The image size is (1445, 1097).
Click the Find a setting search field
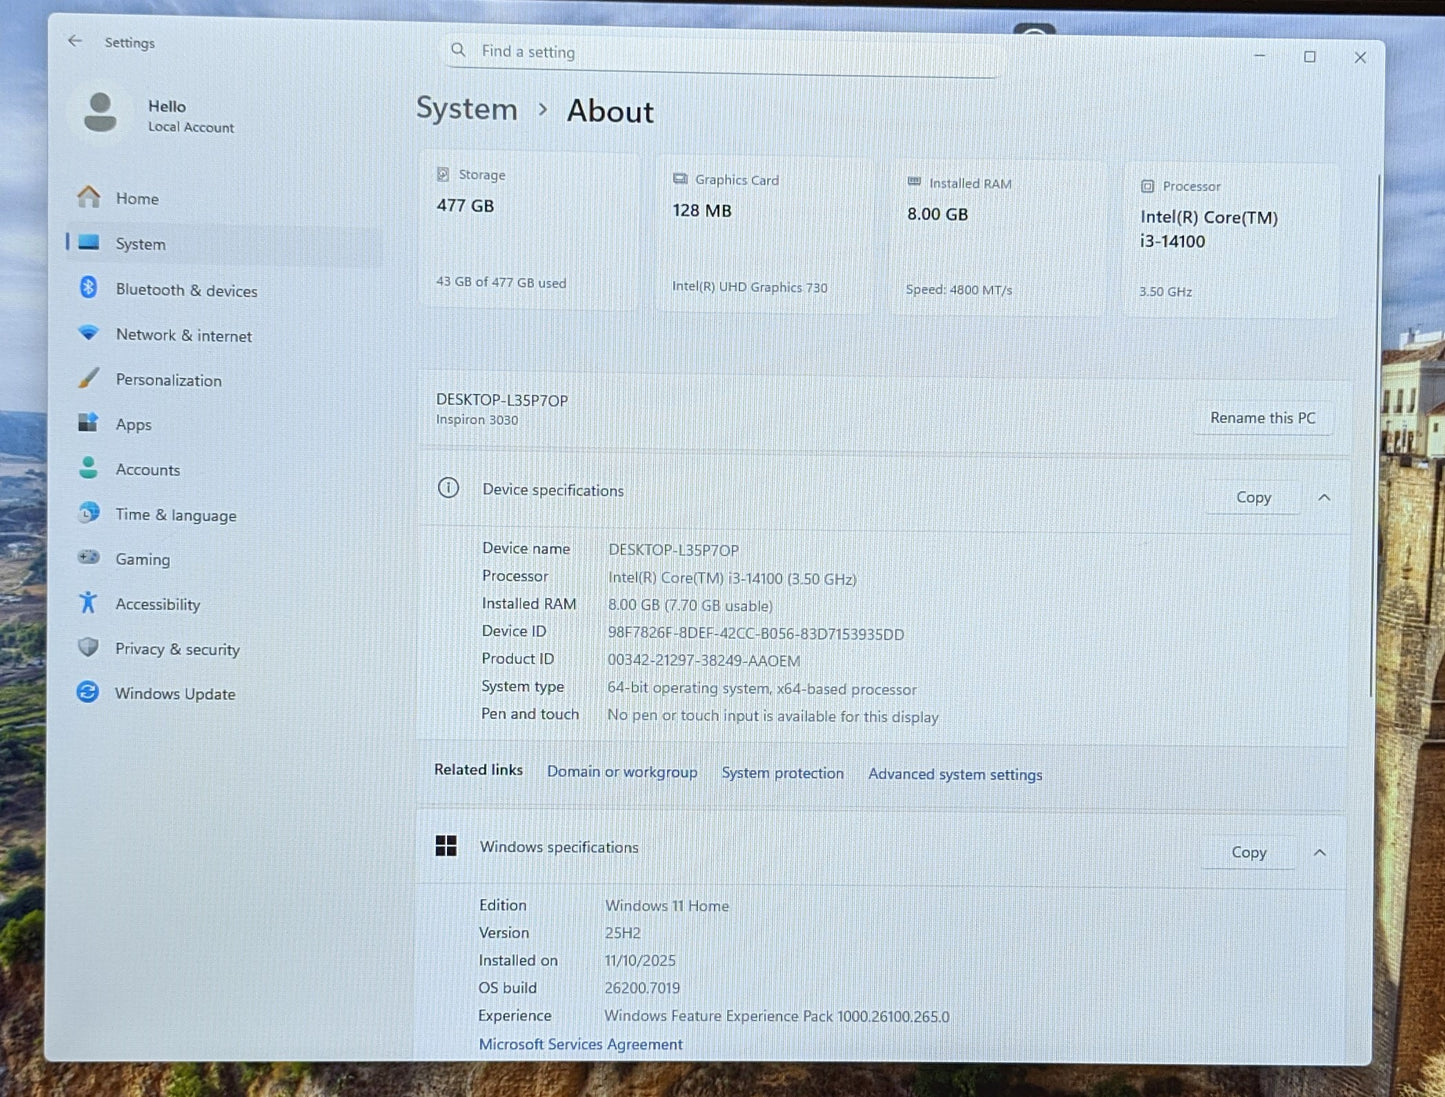722,52
